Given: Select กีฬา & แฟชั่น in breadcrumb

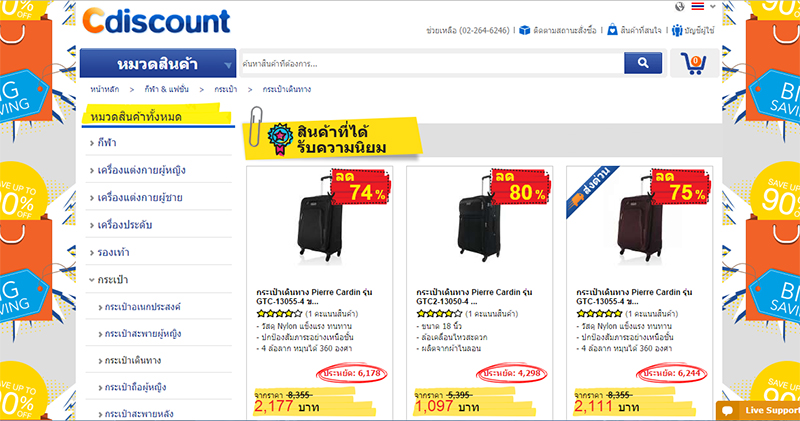Looking at the screenshot, I should [166, 89].
